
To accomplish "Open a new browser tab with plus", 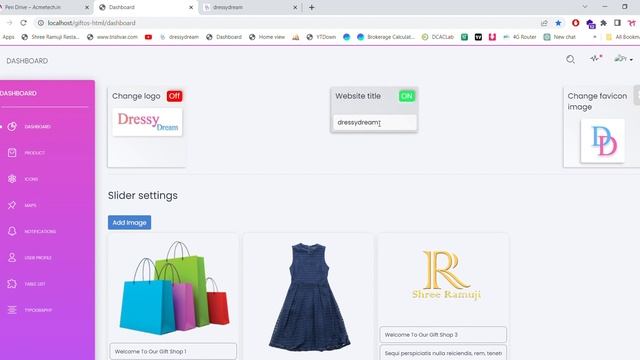I will [312, 7].
